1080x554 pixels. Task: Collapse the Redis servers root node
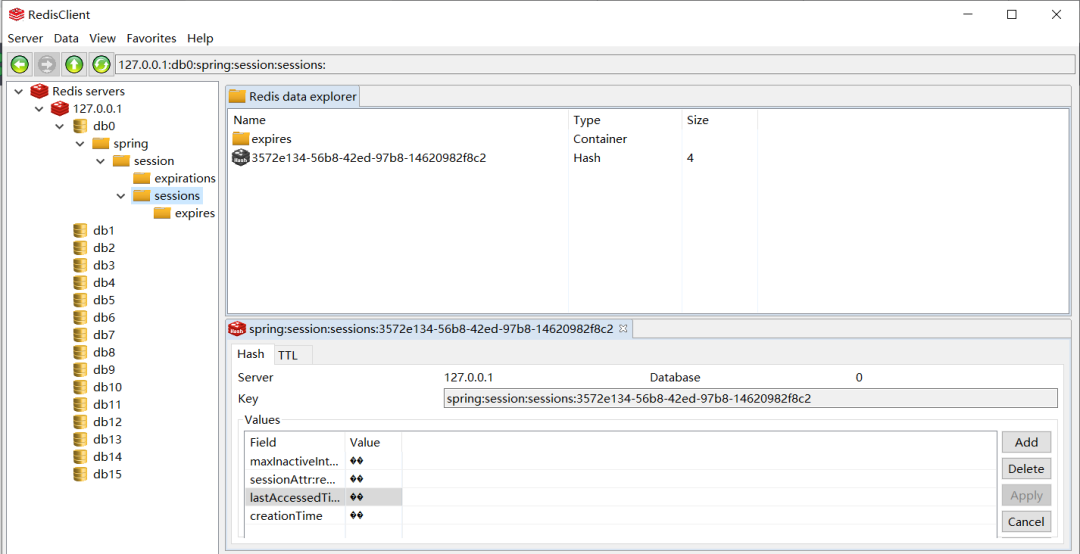(18, 91)
